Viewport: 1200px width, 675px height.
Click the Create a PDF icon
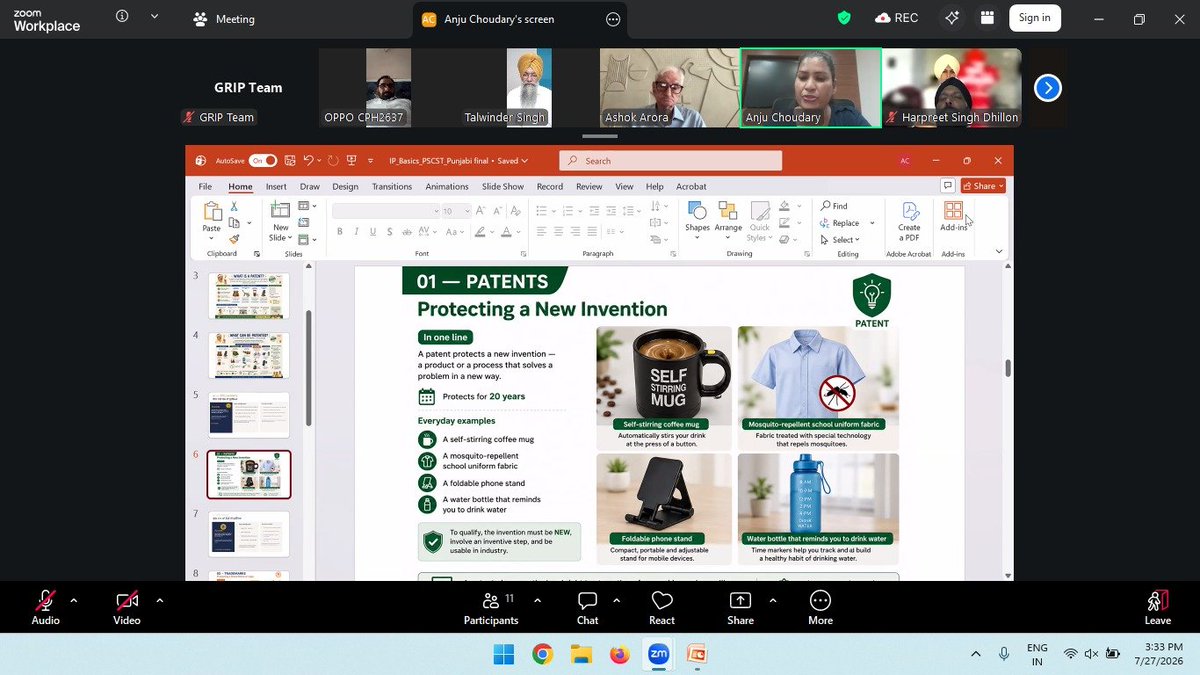[x=910, y=211]
